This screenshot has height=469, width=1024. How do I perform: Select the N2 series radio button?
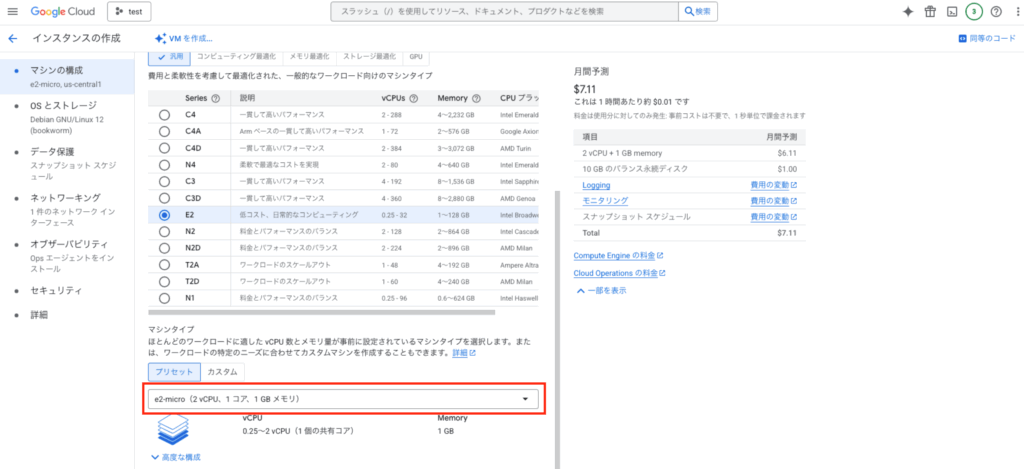(164, 232)
